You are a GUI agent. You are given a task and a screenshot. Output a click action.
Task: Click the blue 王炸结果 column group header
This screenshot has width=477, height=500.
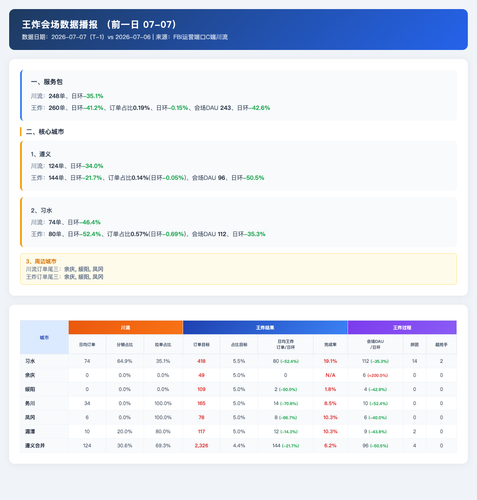[265, 328]
